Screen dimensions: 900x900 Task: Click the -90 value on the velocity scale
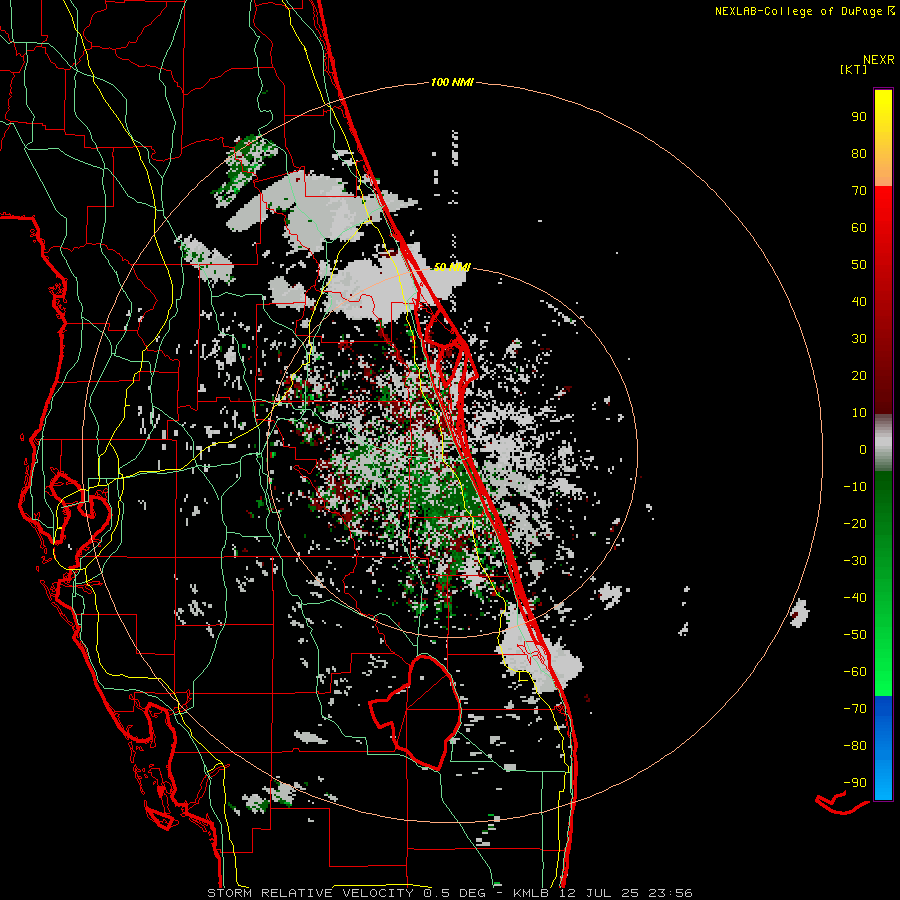[855, 782]
